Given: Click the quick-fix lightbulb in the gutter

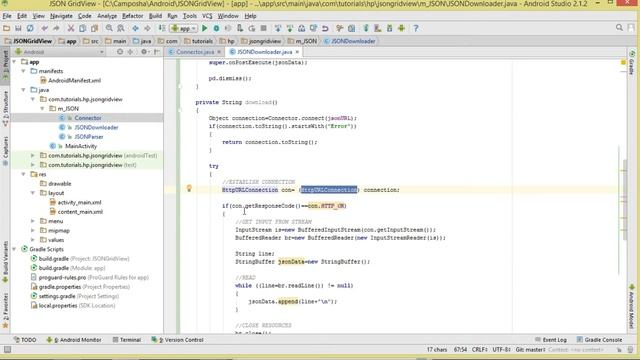Looking at the screenshot, I should pyautogui.click(x=189, y=188).
